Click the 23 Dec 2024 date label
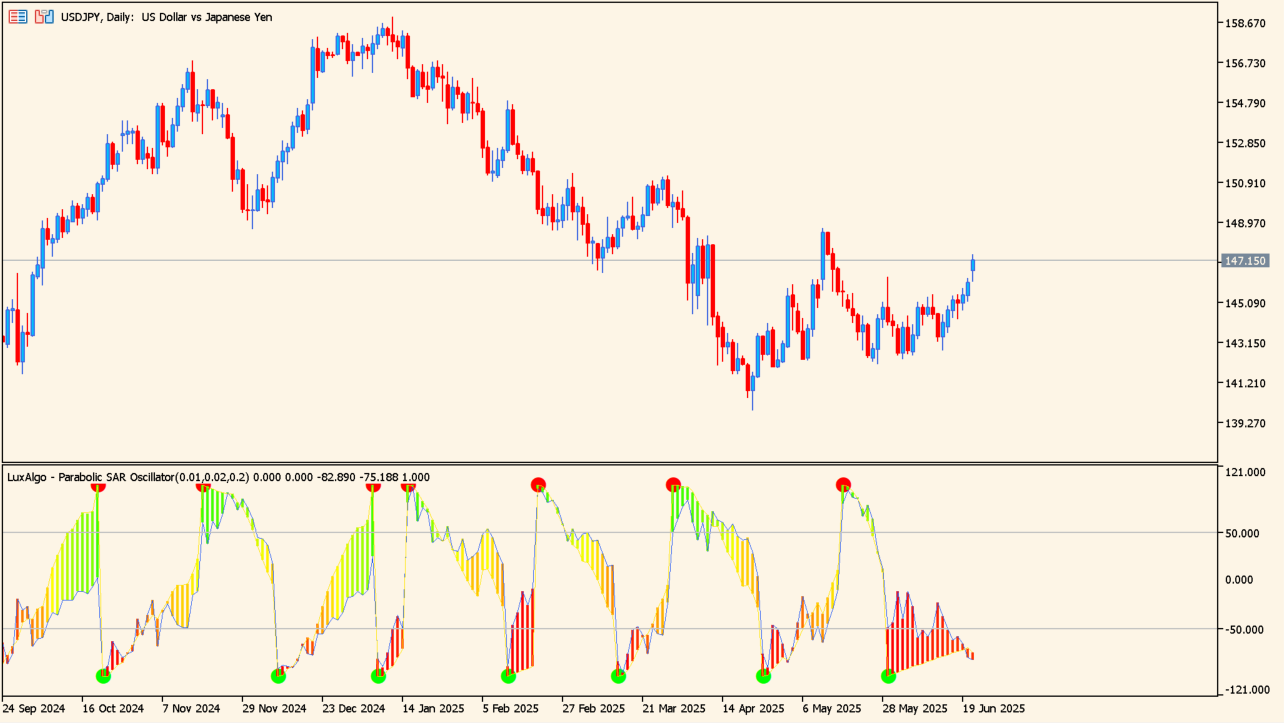 pos(353,708)
